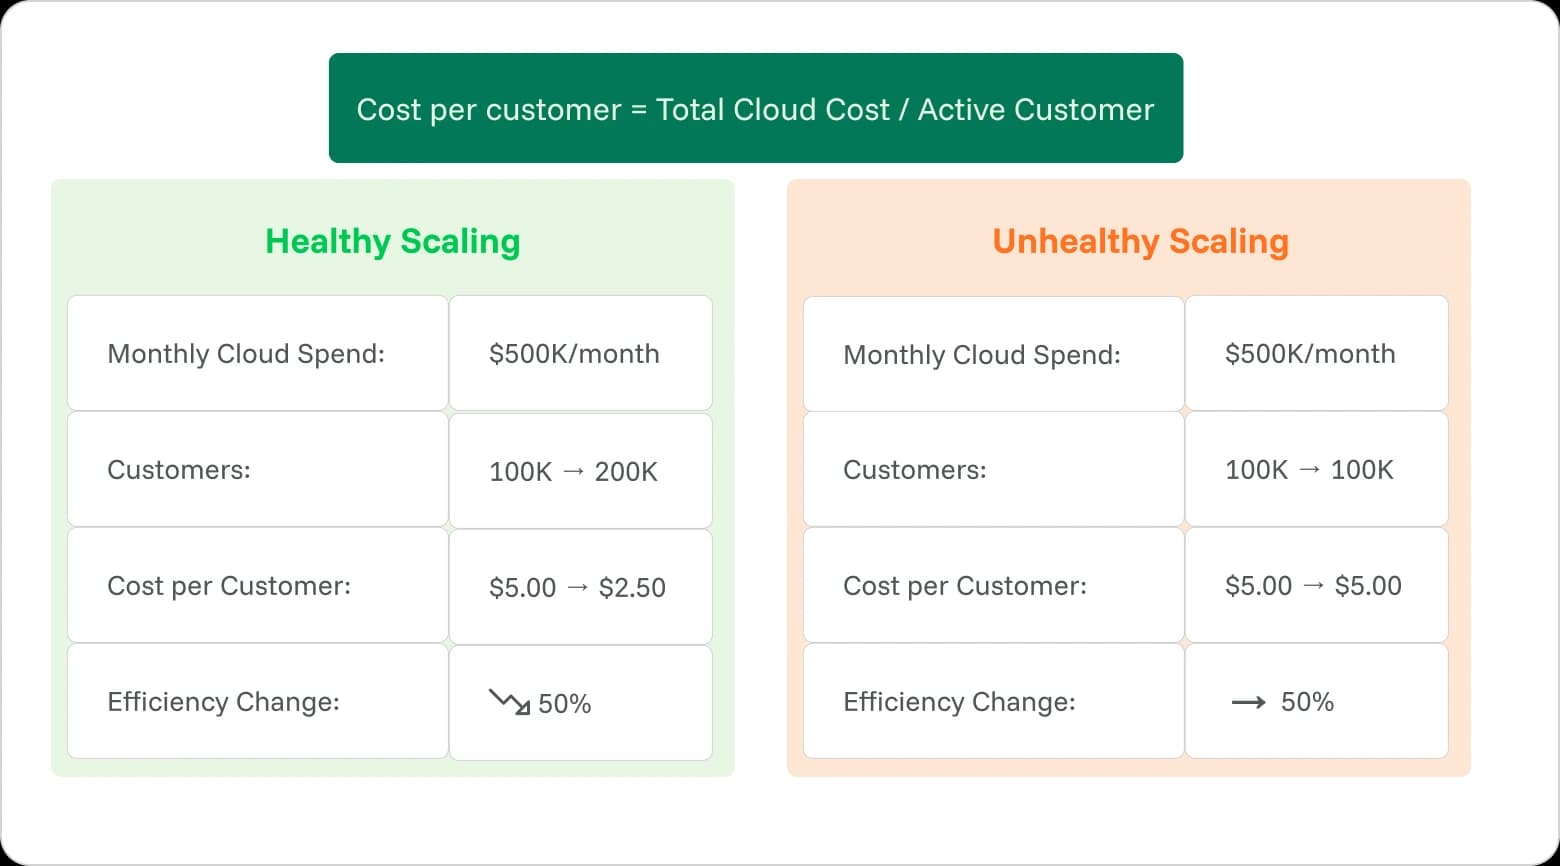This screenshot has height=866, width=1560.
Task: Click the right arrow icon beside Unhealthy 50%
Action: click(x=1248, y=703)
